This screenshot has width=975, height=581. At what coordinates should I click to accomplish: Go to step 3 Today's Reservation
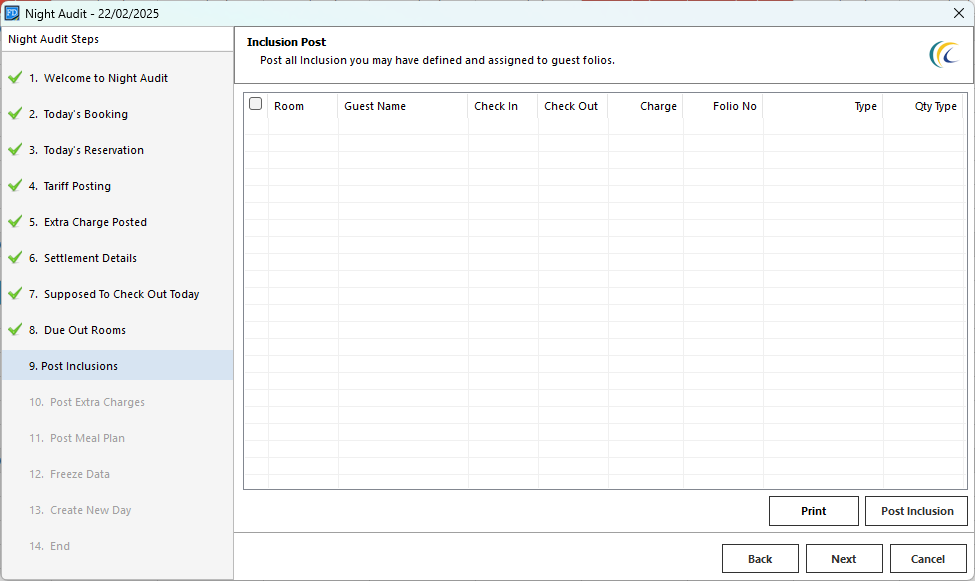pos(93,150)
